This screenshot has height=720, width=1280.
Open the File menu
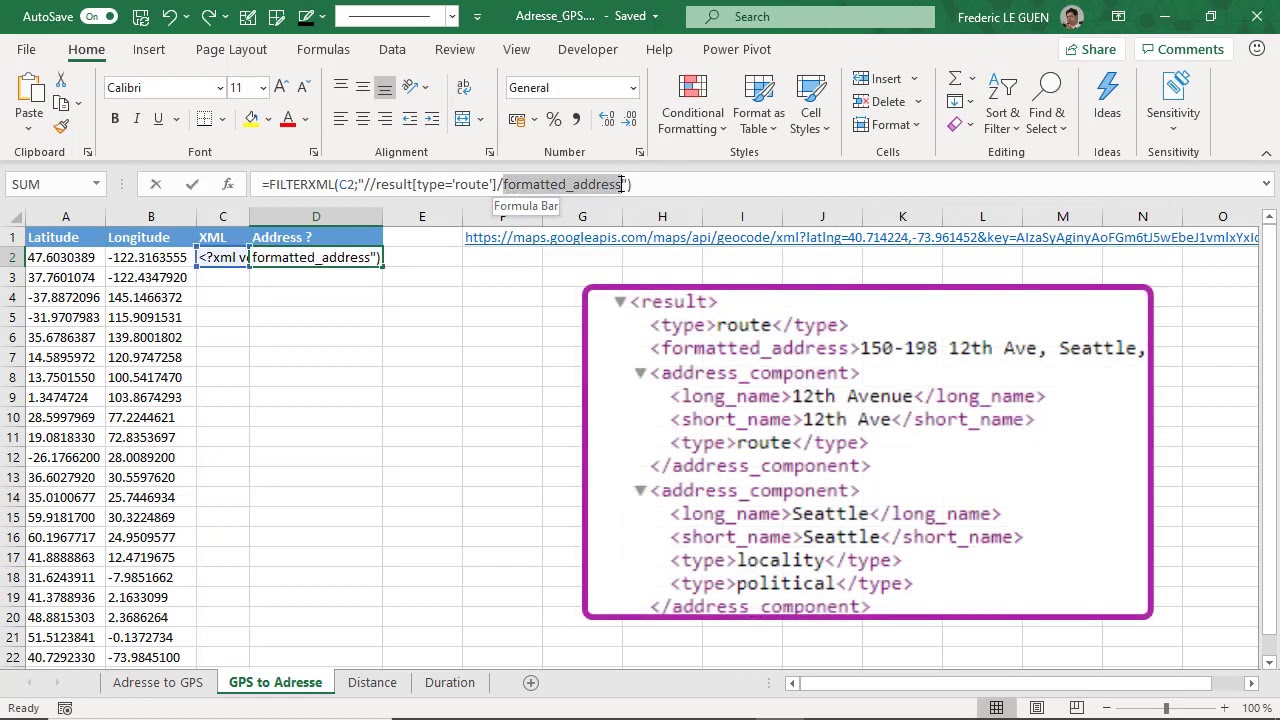(x=26, y=49)
